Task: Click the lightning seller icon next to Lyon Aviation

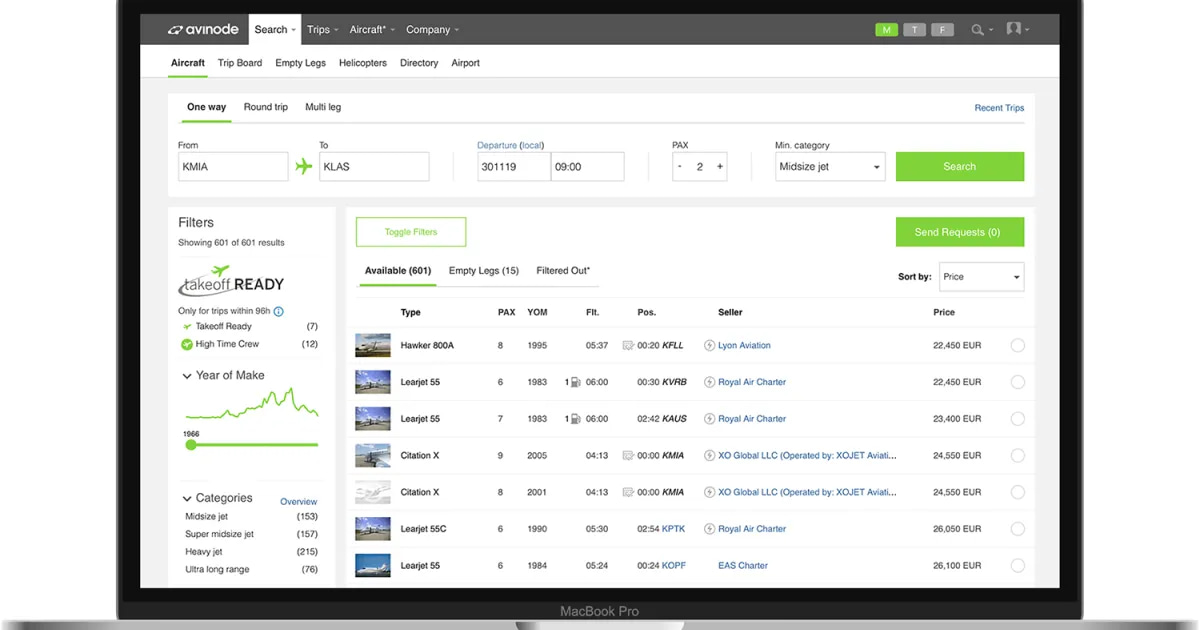Action: pos(709,344)
